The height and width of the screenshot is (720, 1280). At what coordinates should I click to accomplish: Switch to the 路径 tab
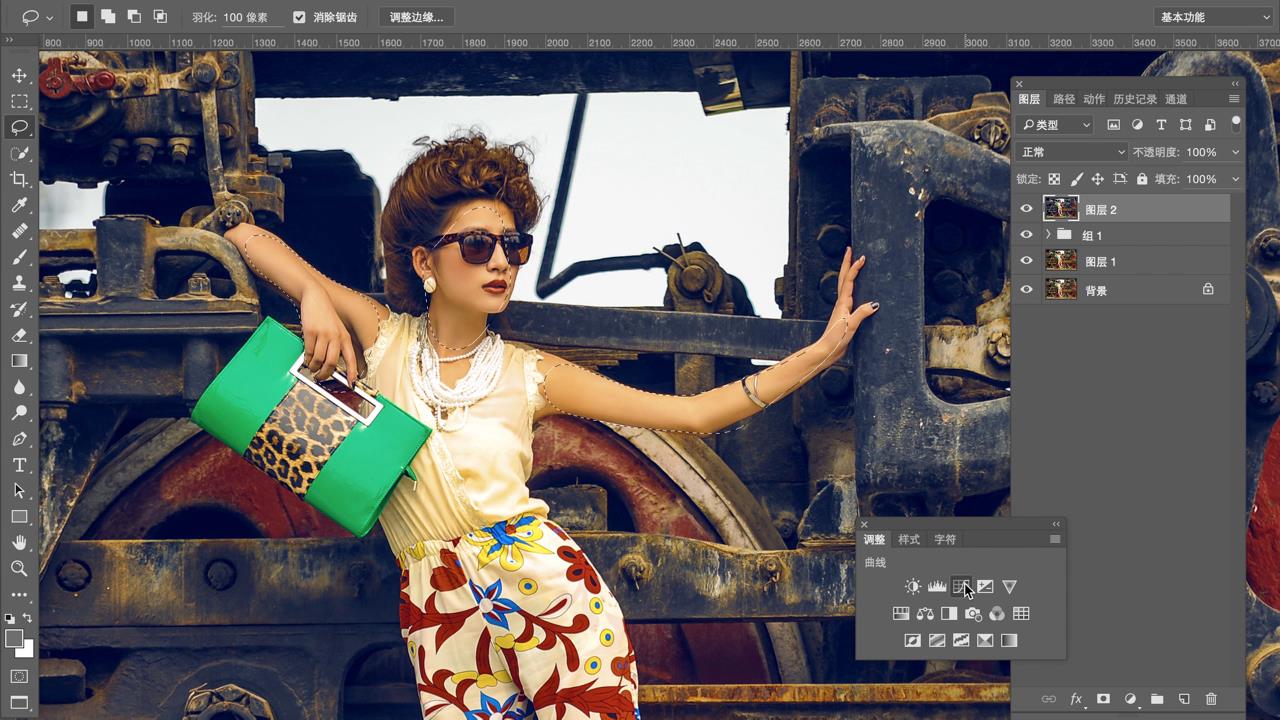coord(1064,99)
